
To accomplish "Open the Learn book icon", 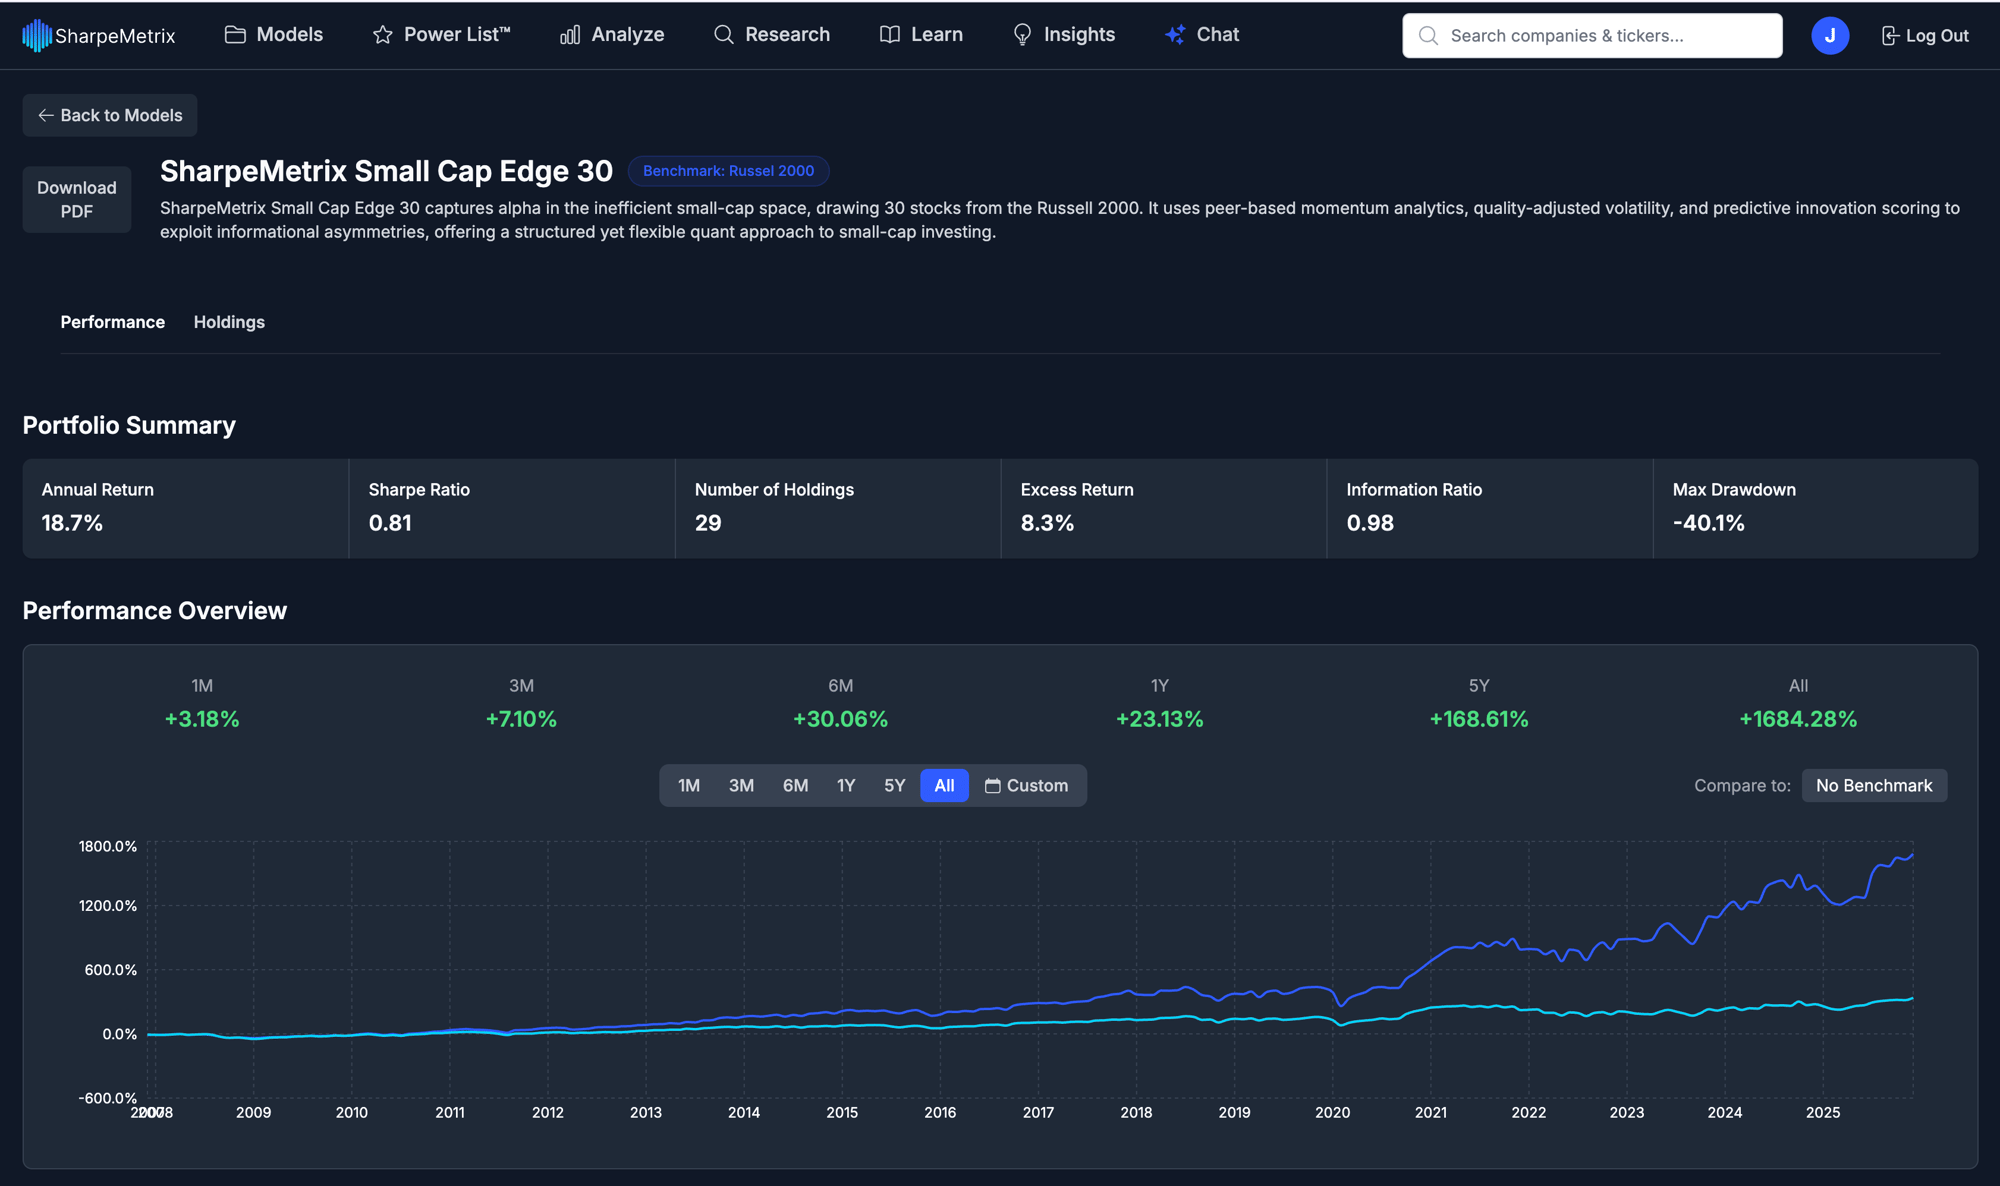I will pyautogui.click(x=889, y=35).
